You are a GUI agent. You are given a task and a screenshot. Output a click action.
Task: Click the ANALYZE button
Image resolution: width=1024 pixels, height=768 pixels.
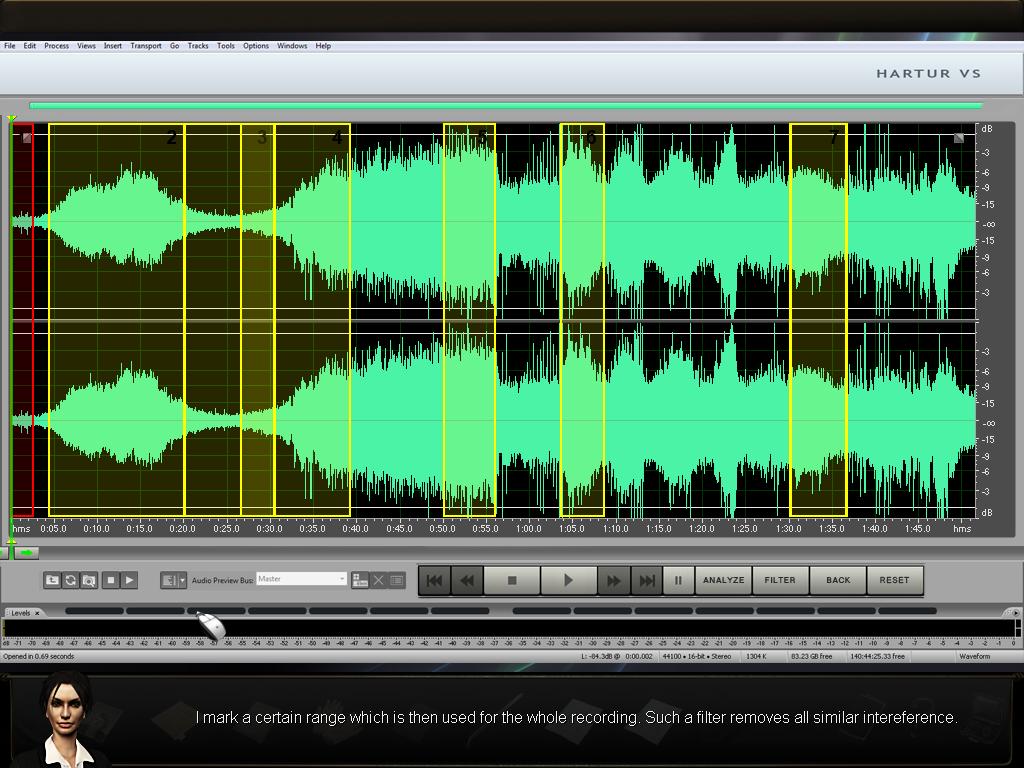(724, 580)
